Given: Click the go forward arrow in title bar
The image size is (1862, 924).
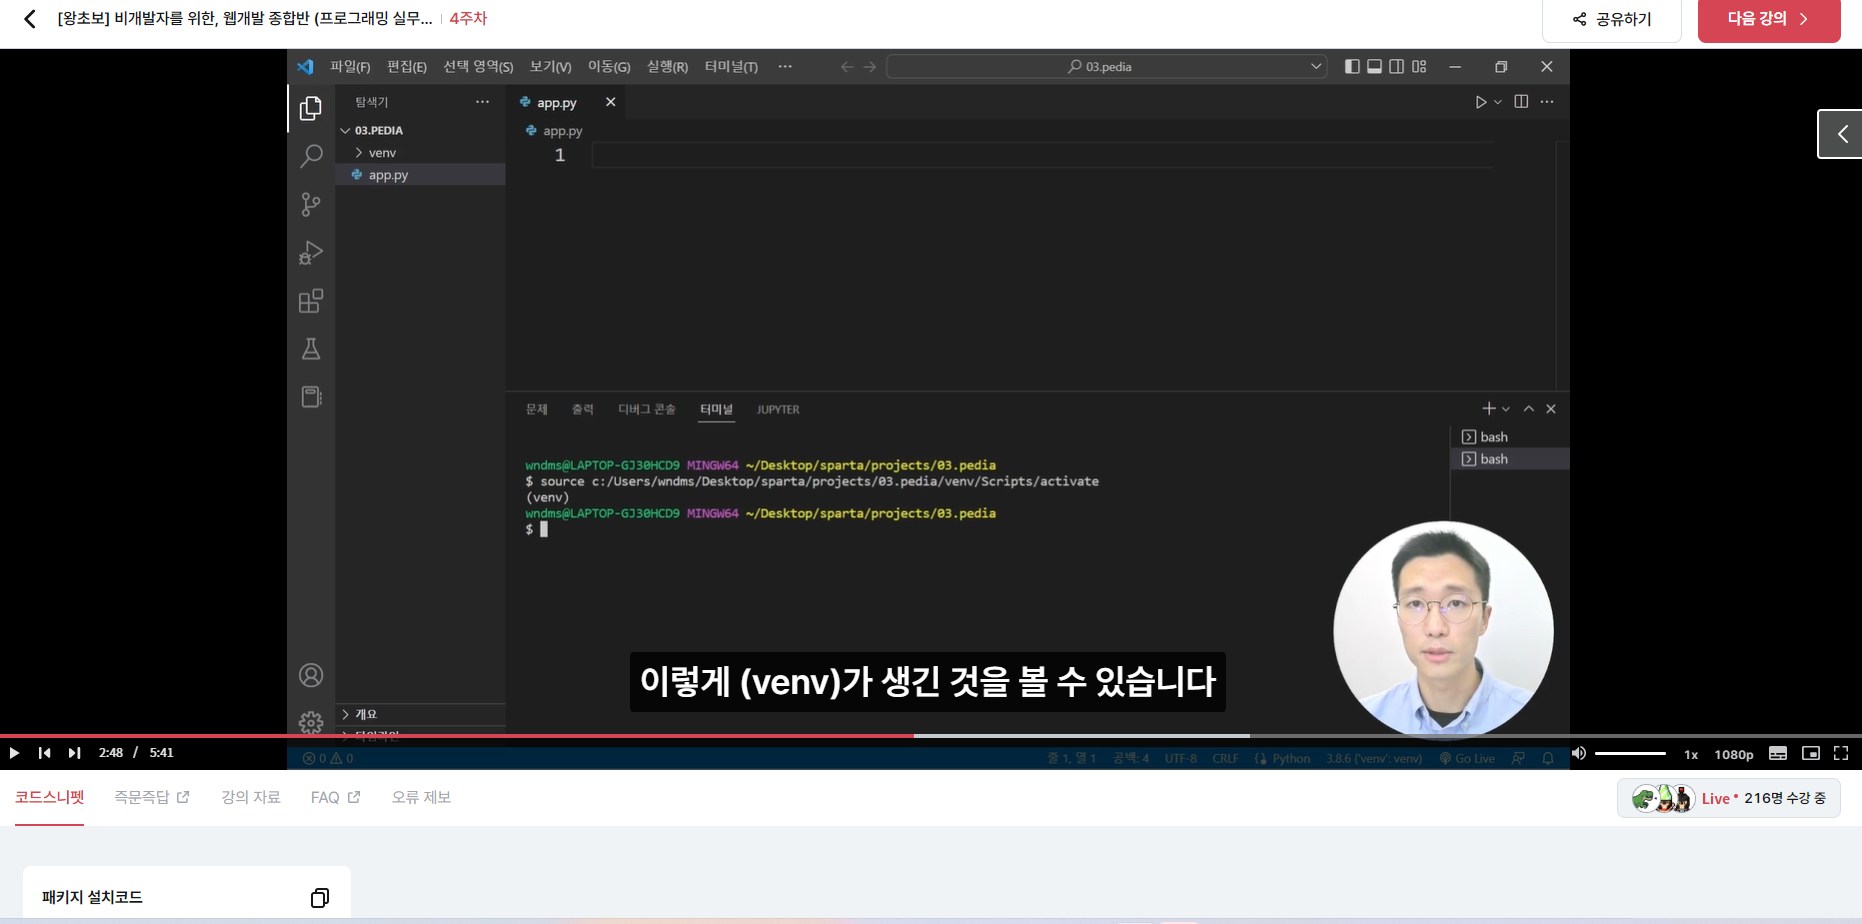Looking at the screenshot, I should [x=870, y=67].
